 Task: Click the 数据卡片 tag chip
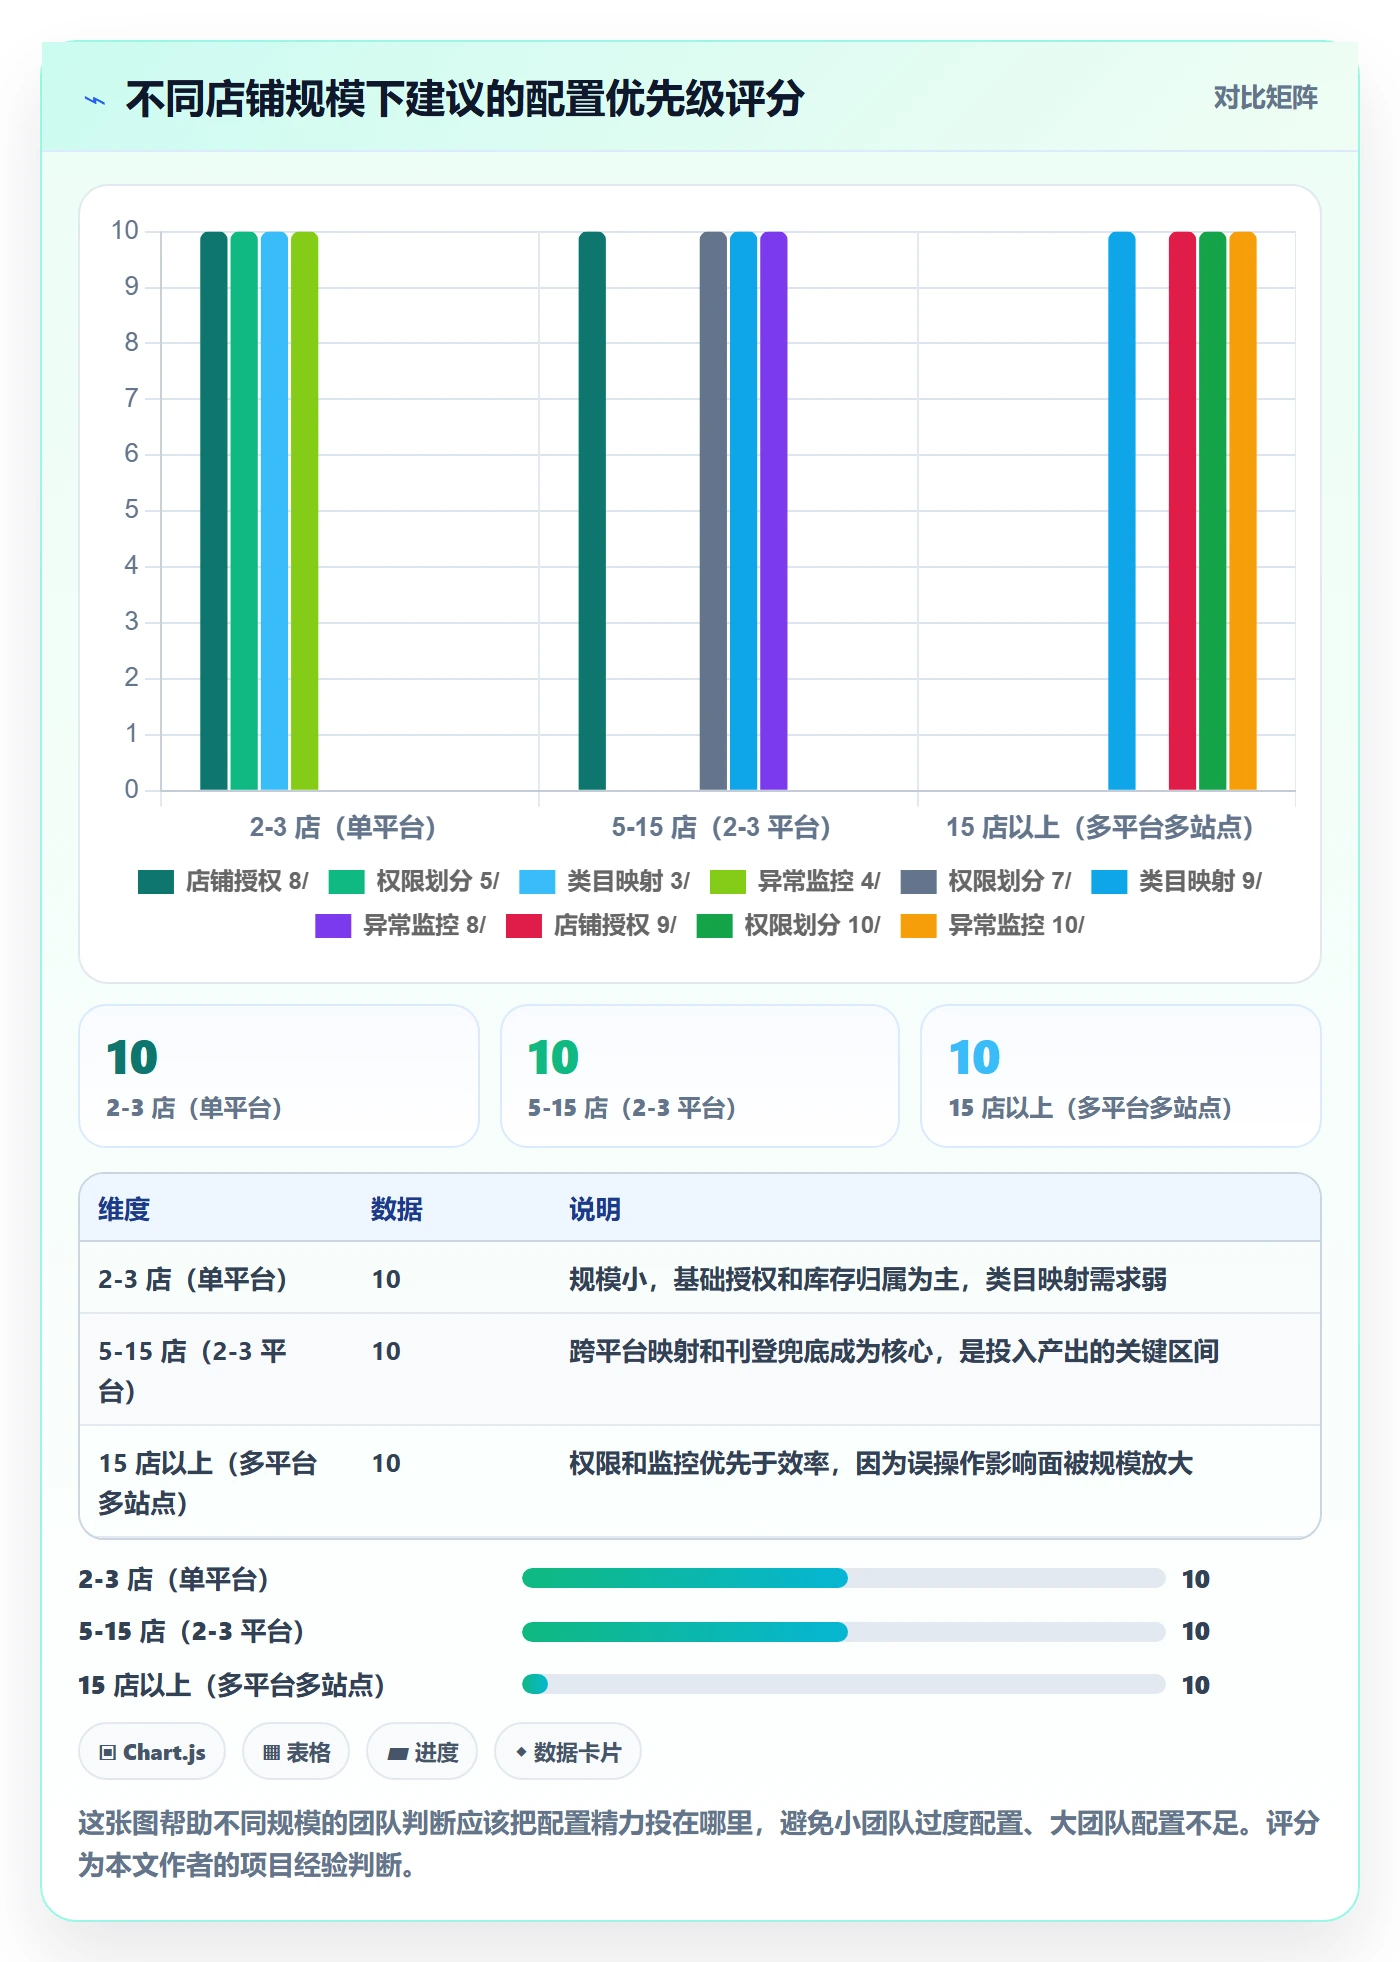point(568,1752)
